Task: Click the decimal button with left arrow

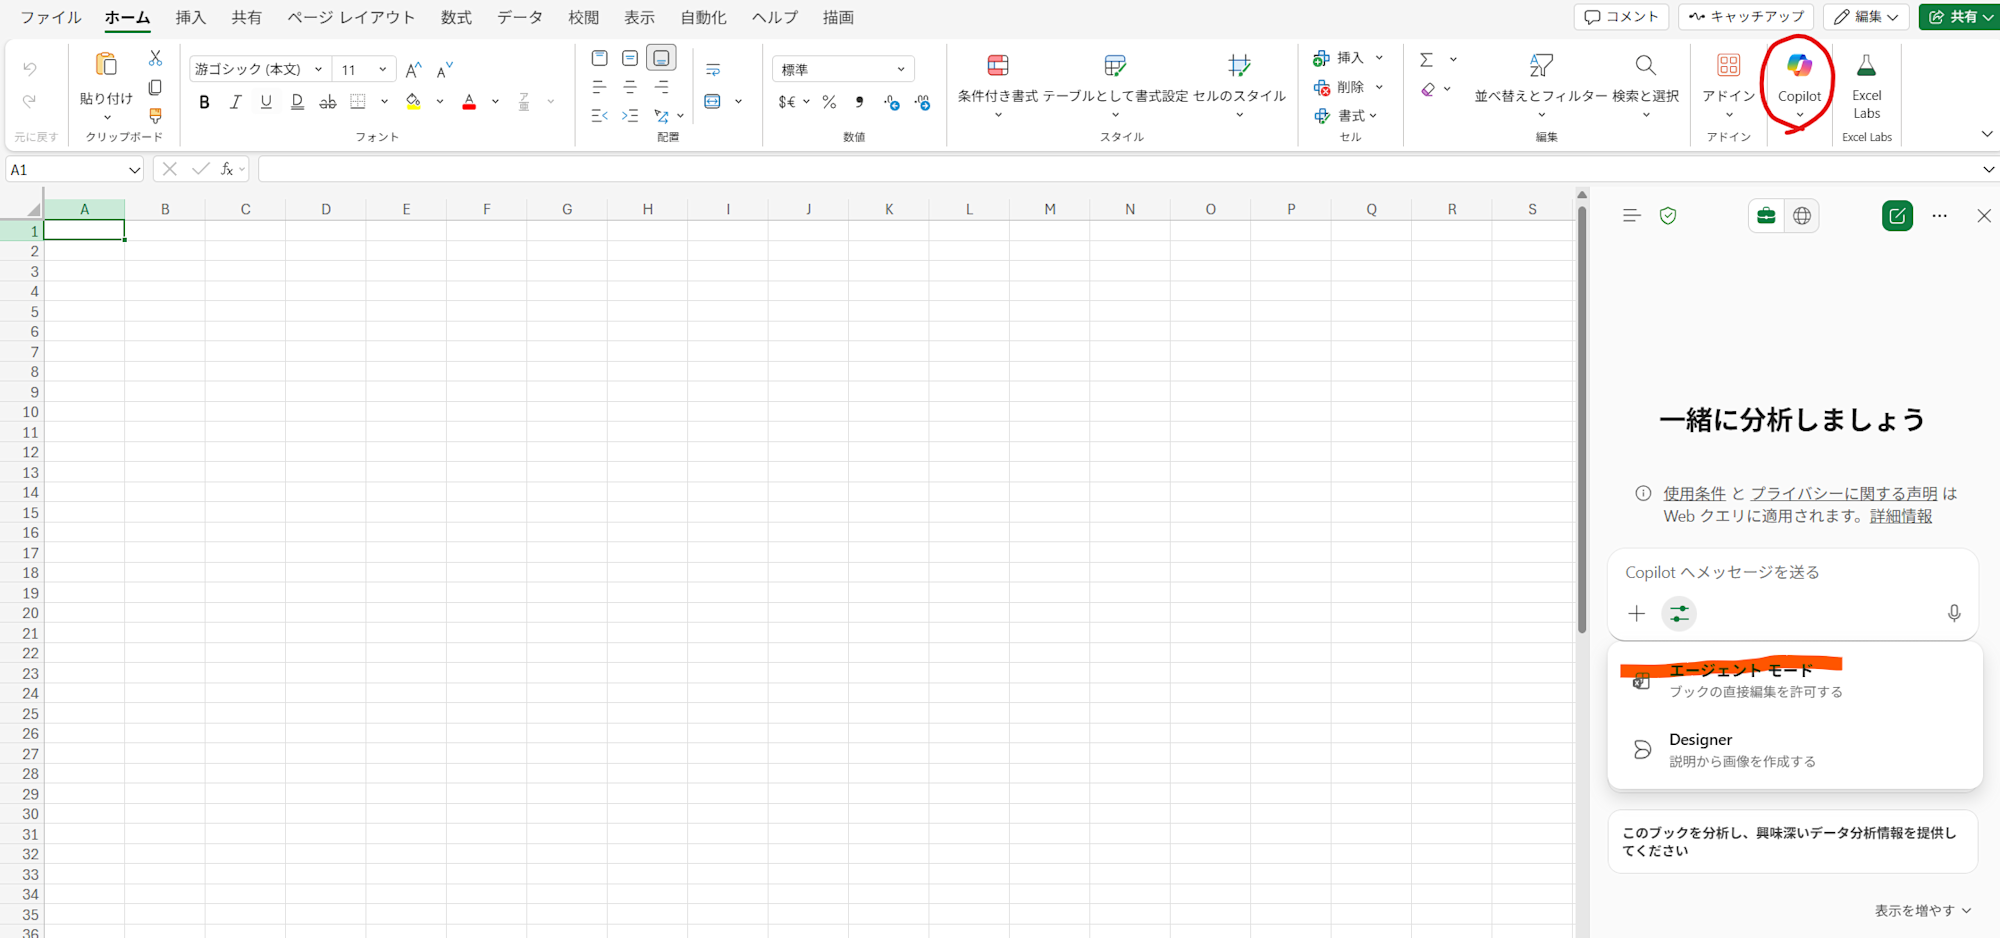Action: [x=891, y=102]
